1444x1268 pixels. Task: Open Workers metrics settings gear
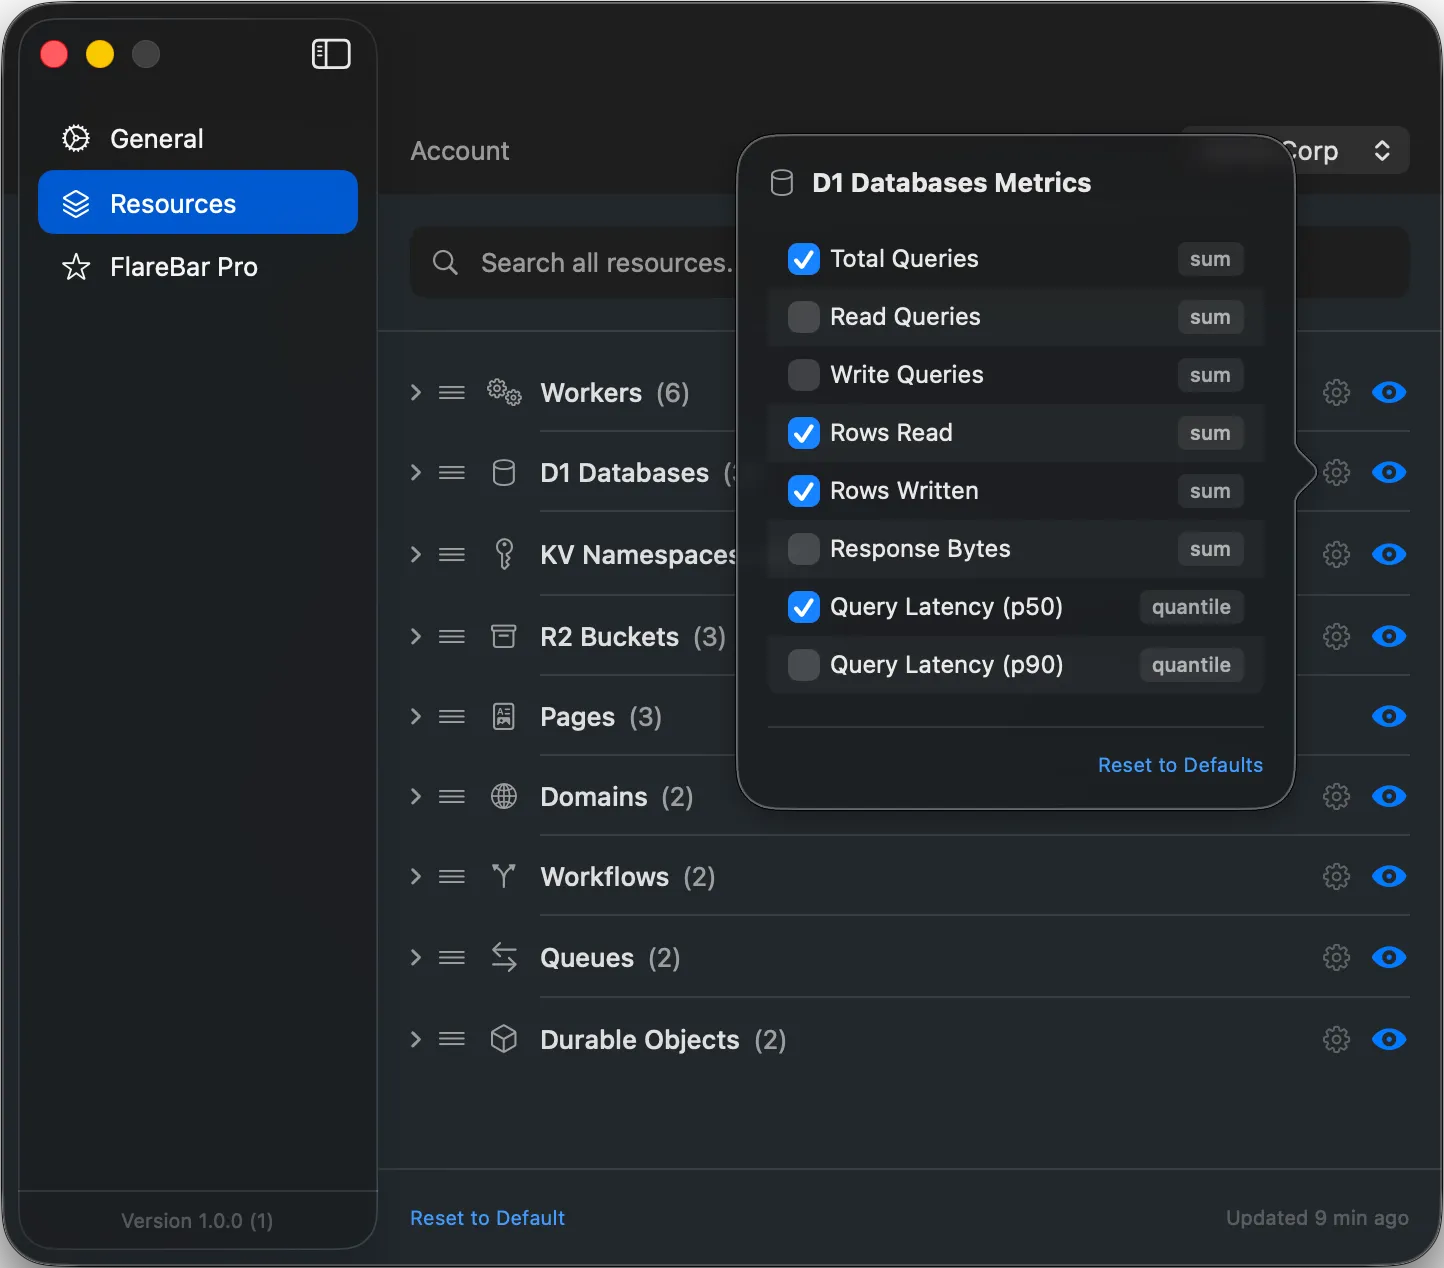coord(1336,392)
